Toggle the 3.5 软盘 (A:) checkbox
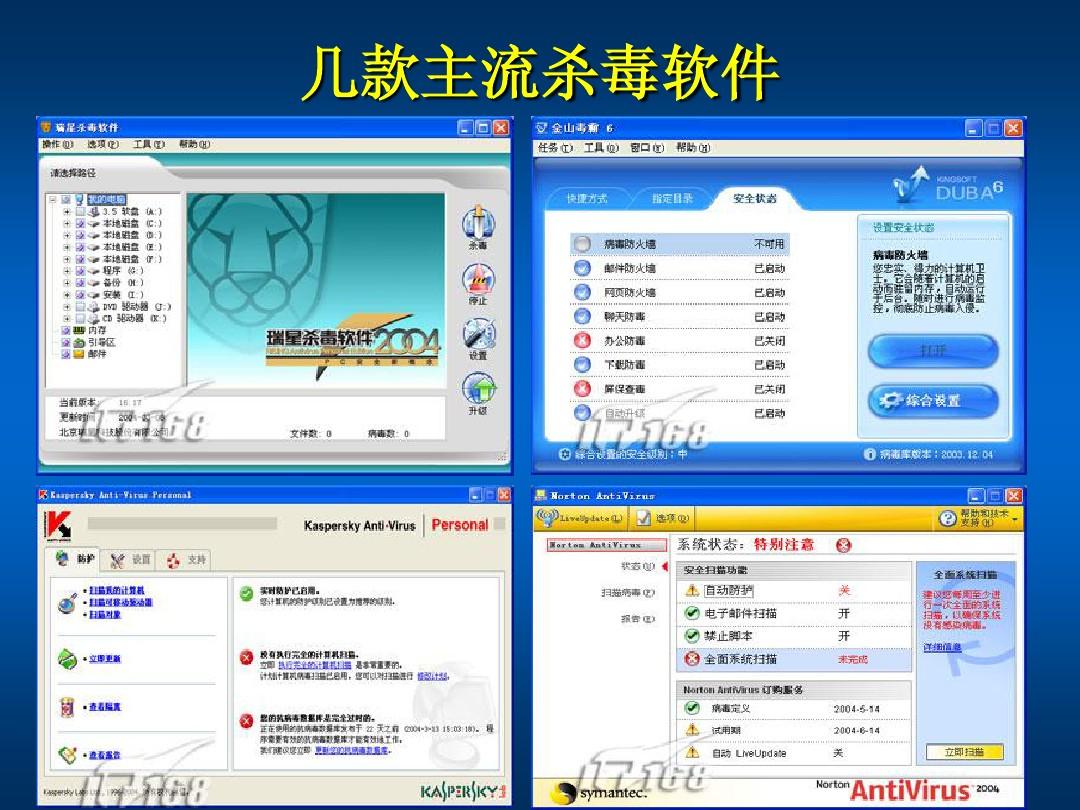This screenshot has width=1080, height=810. 81,211
